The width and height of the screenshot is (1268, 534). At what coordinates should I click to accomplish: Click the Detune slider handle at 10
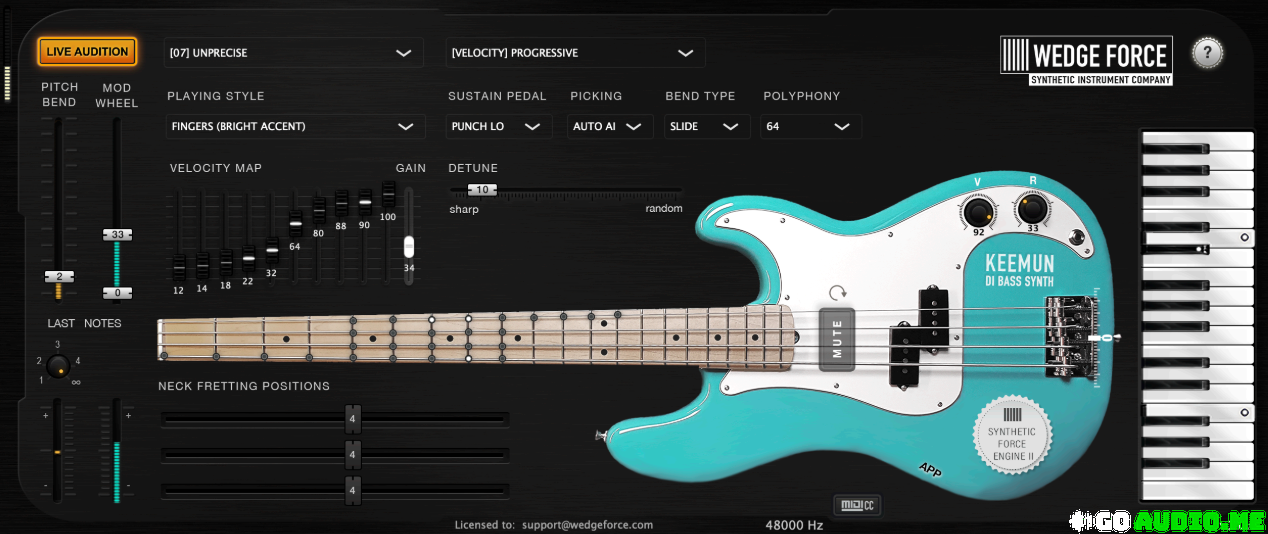(x=483, y=190)
